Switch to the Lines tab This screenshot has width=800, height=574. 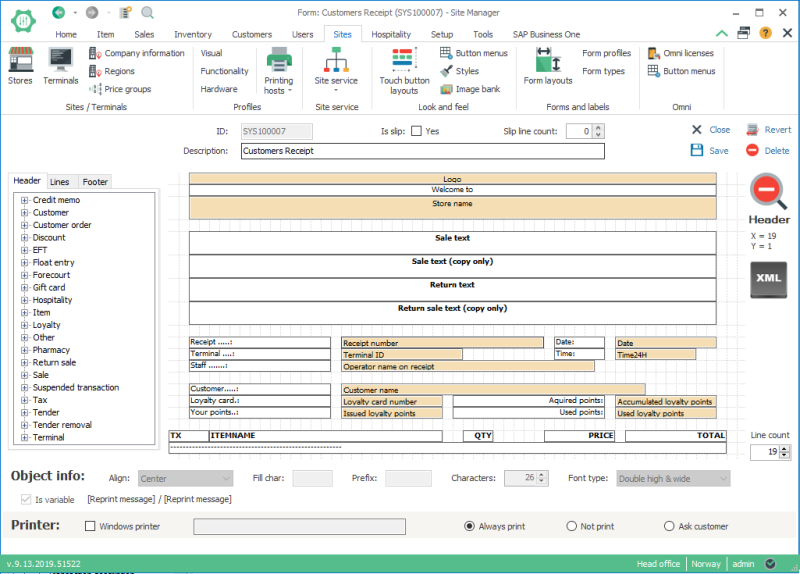coord(60,182)
